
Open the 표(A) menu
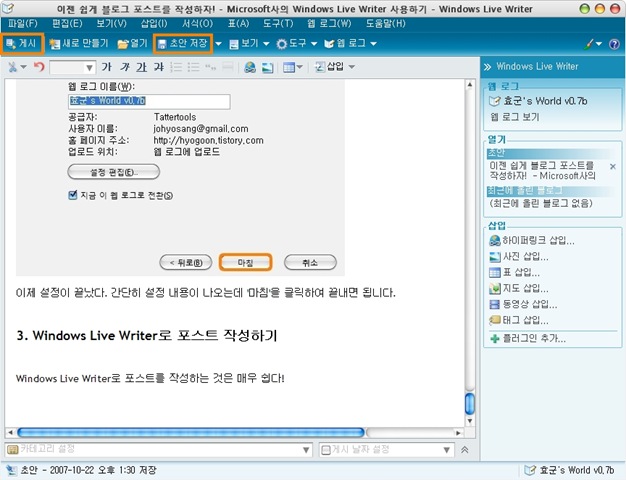(238, 24)
